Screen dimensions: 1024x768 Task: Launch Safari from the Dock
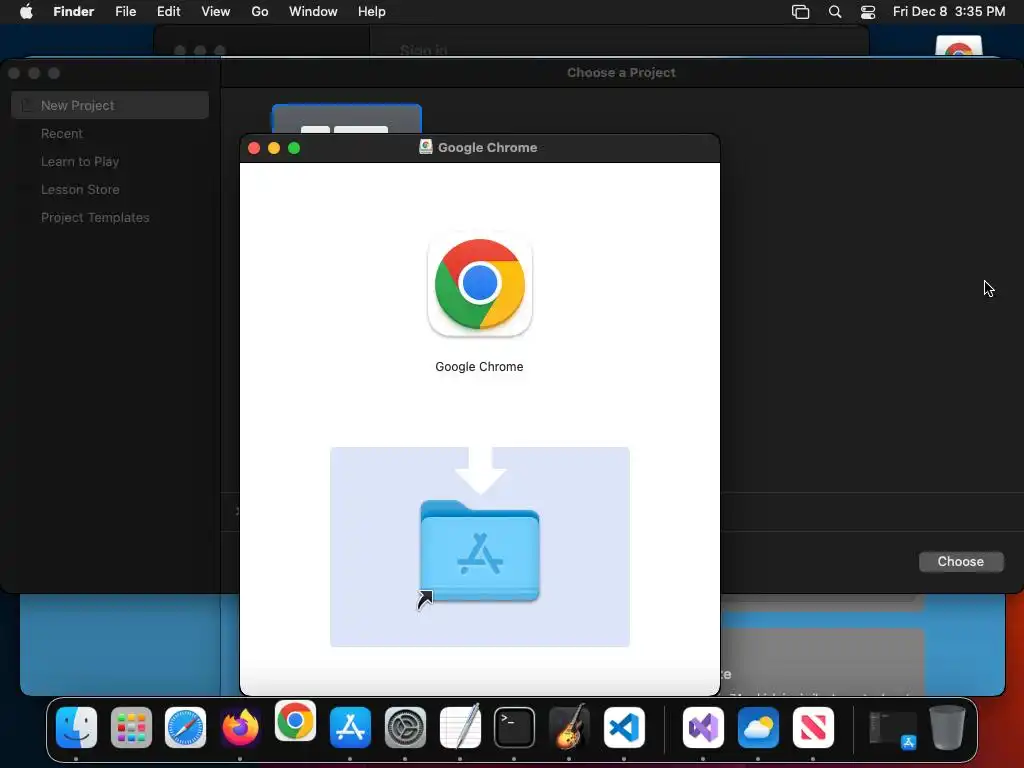pos(185,727)
